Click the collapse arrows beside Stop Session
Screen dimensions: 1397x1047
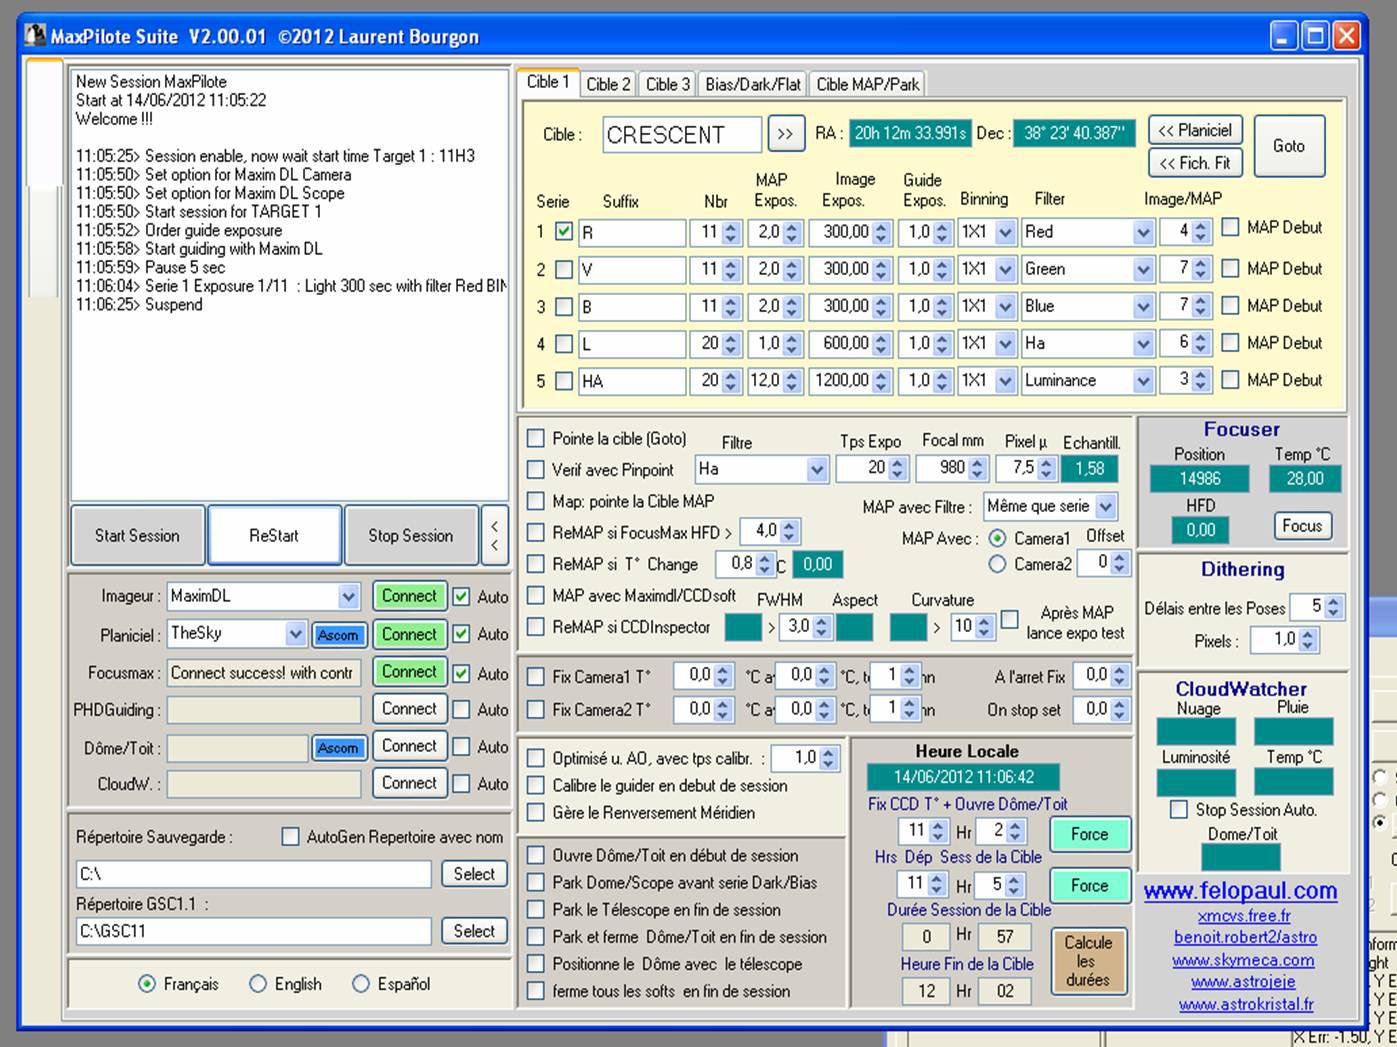pos(494,535)
